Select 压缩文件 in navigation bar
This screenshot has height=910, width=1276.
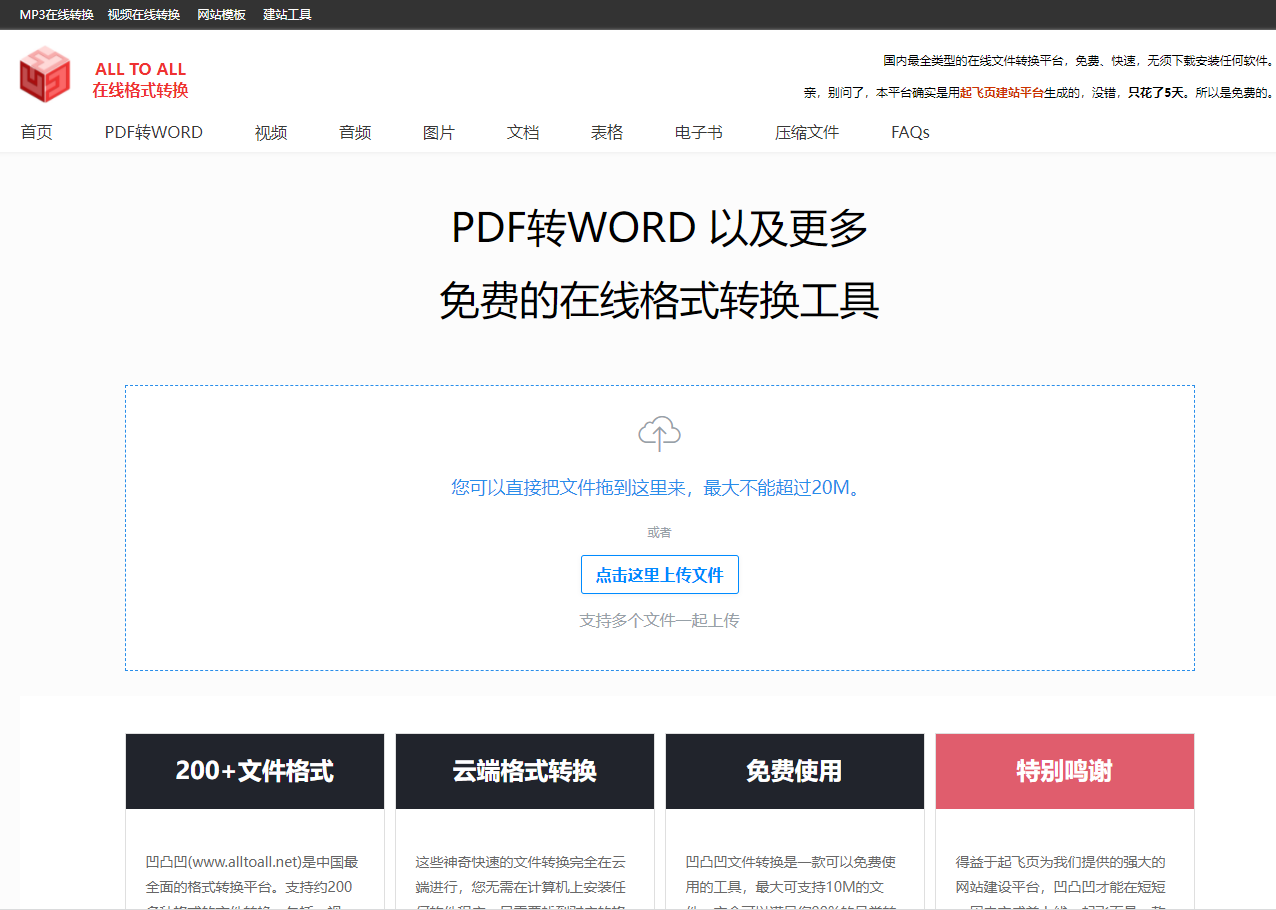807,132
